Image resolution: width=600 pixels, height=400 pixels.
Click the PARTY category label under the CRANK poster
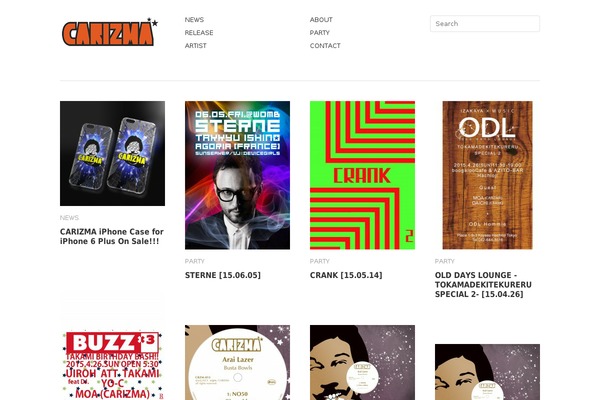[320, 261]
